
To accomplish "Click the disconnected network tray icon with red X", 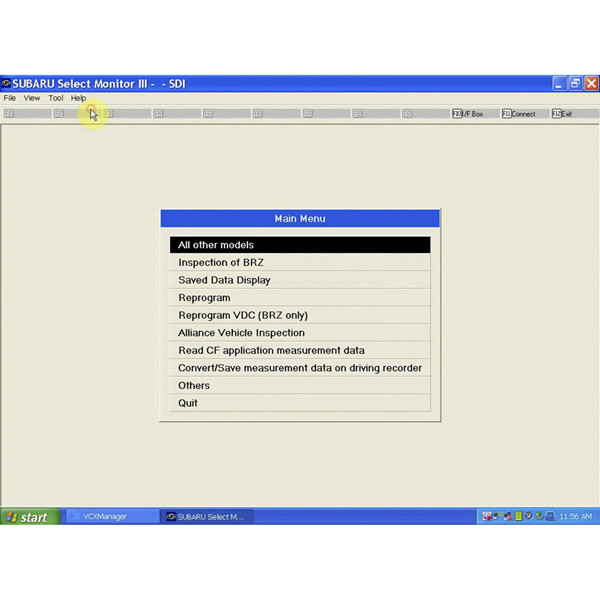I will (x=508, y=516).
